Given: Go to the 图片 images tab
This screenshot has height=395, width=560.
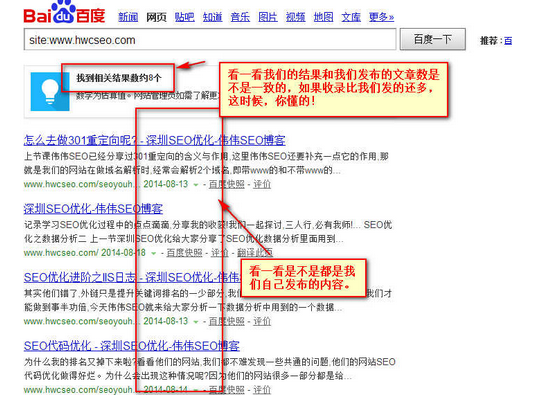Looking at the screenshot, I should pyautogui.click(x=268, y=17).
